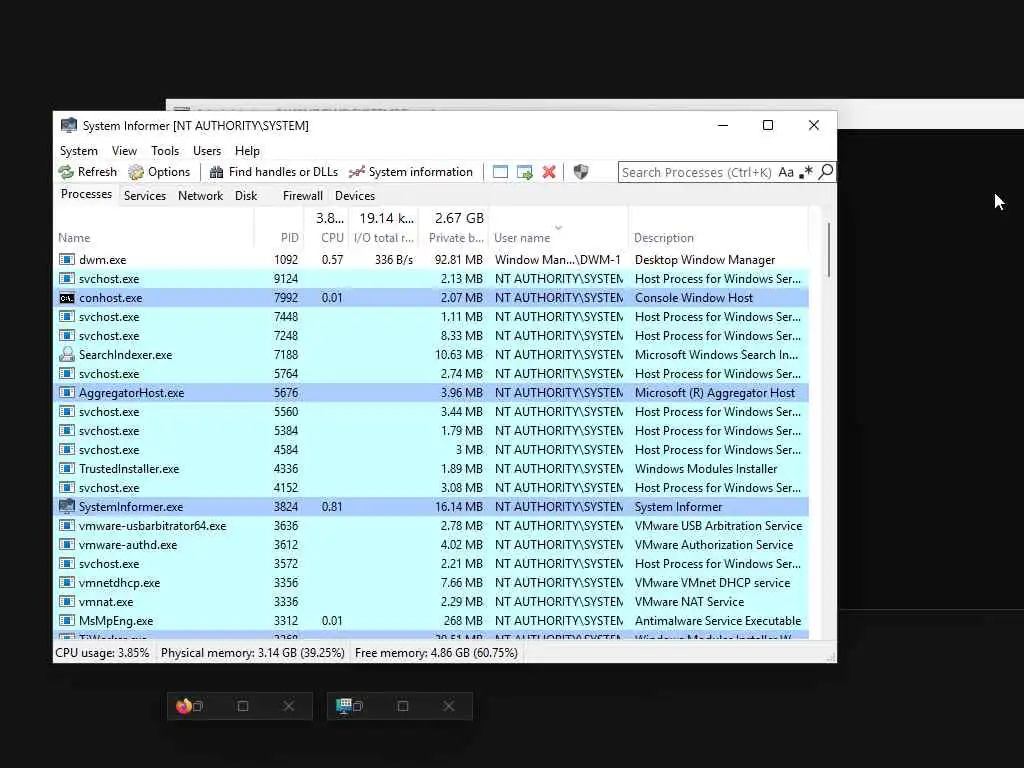Select vmnetdhcp.exe process
This screenshot has width=1024, height=768.
431,583
